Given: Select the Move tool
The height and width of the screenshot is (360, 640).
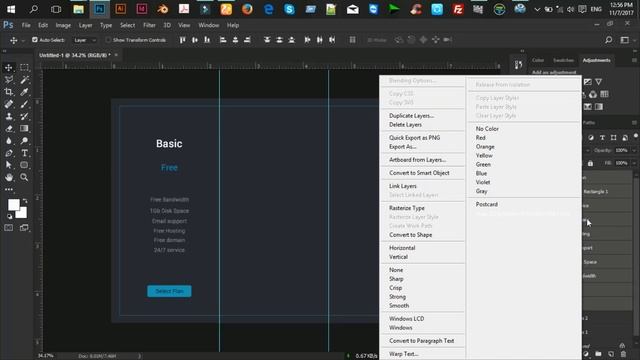Looking at the screenshot, I should pos(9,67).
